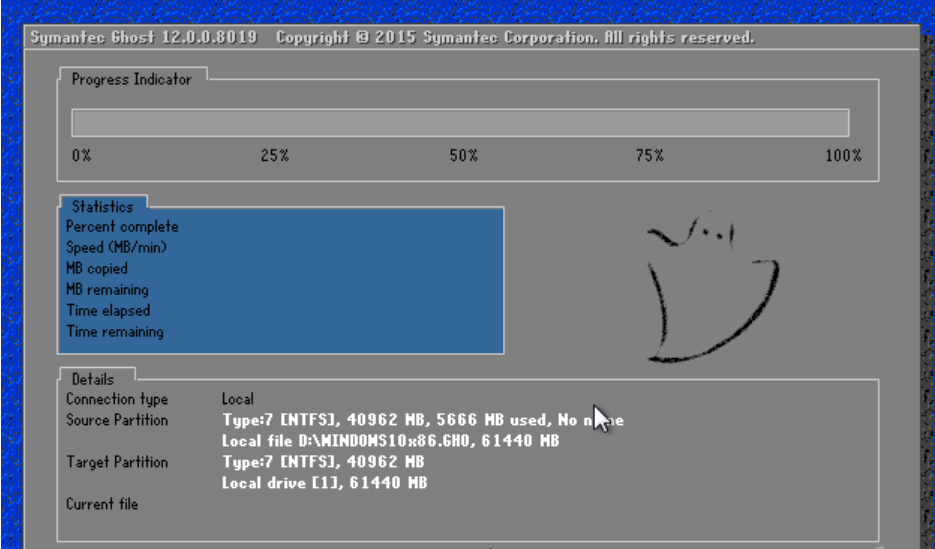
Task: Click the Details group label
Action: click(x=93, y=380)
